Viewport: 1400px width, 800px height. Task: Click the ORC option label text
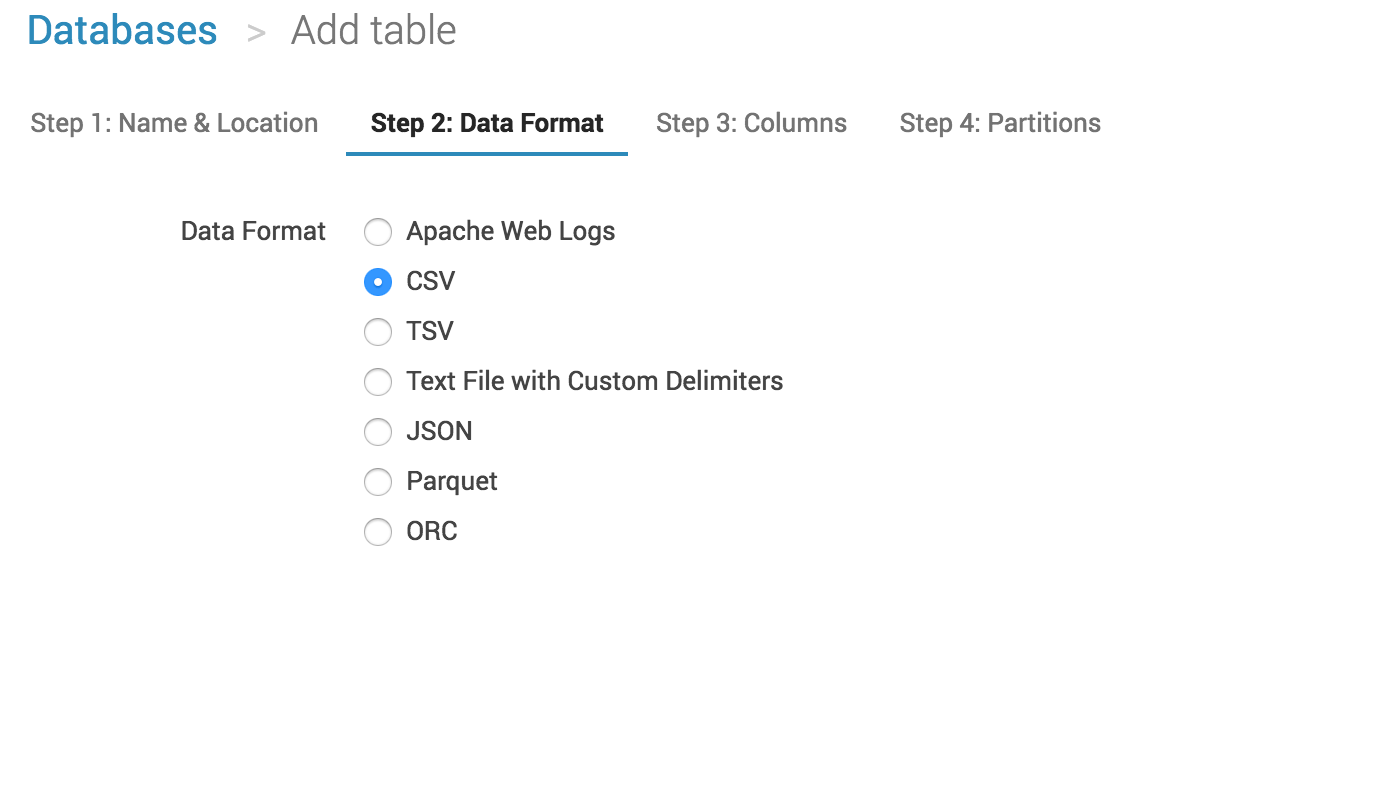coord(432,532)
